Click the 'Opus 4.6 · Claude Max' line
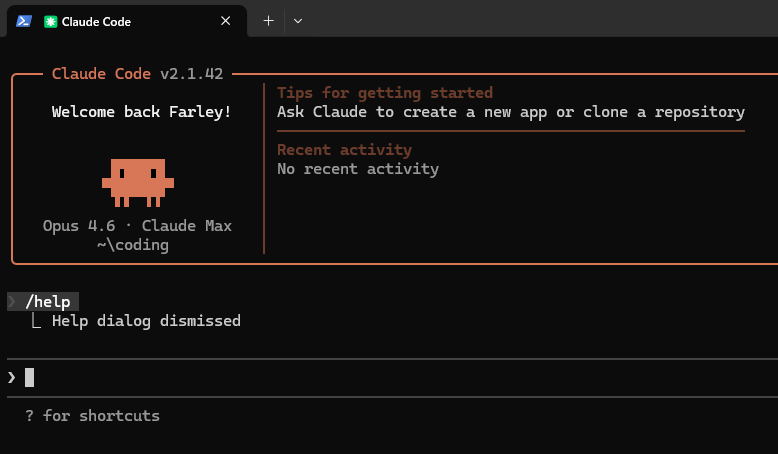Image resolution: width=778 pixels, height=454 pixels. [x=137, y=226]
